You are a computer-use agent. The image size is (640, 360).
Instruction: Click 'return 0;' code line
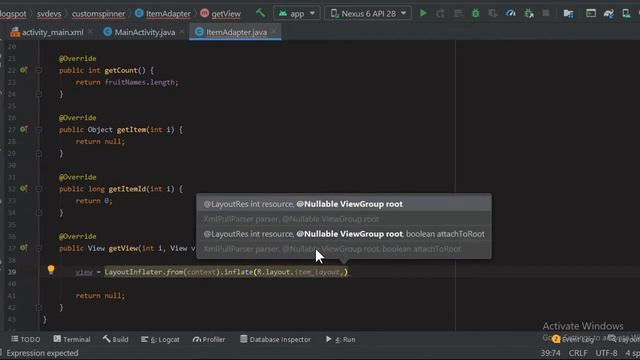pyautogui.click(x=94, y=201)
